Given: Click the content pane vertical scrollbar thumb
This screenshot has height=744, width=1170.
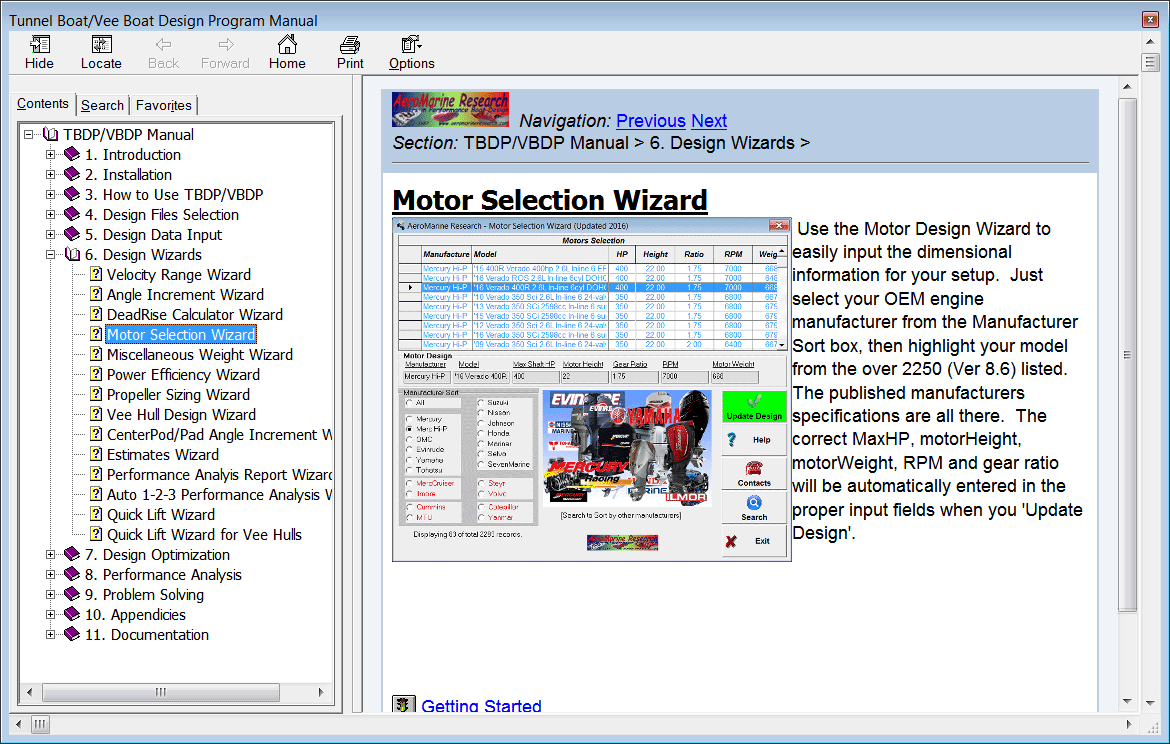Looking at the screenshot, I should tap(1127, 355).
